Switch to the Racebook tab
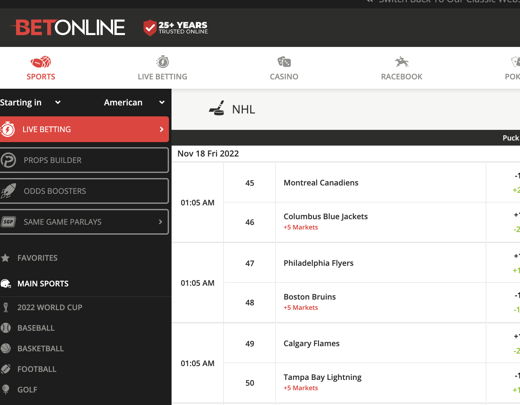 (401, 68)
